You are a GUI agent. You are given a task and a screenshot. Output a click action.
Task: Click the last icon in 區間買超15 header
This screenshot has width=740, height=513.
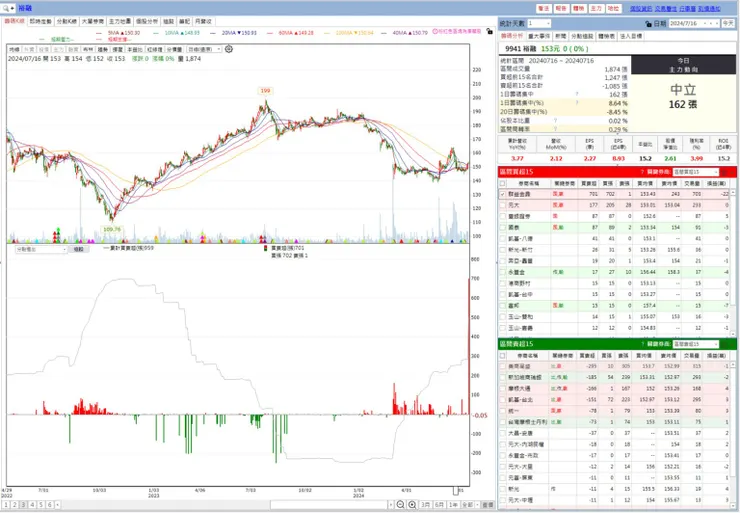pyautogui.click(x=732, y=172)
